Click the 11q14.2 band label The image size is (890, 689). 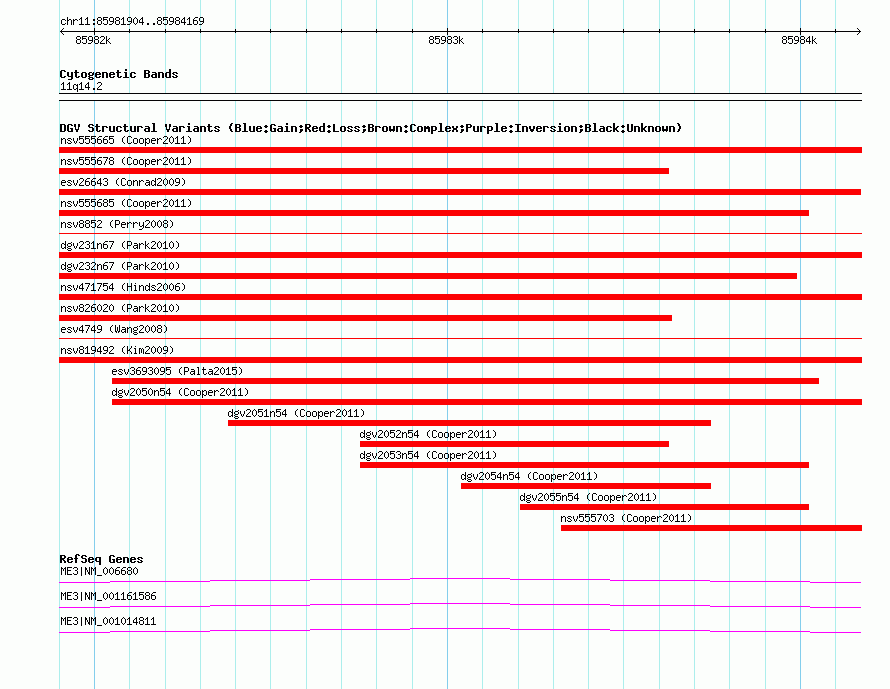81,86
